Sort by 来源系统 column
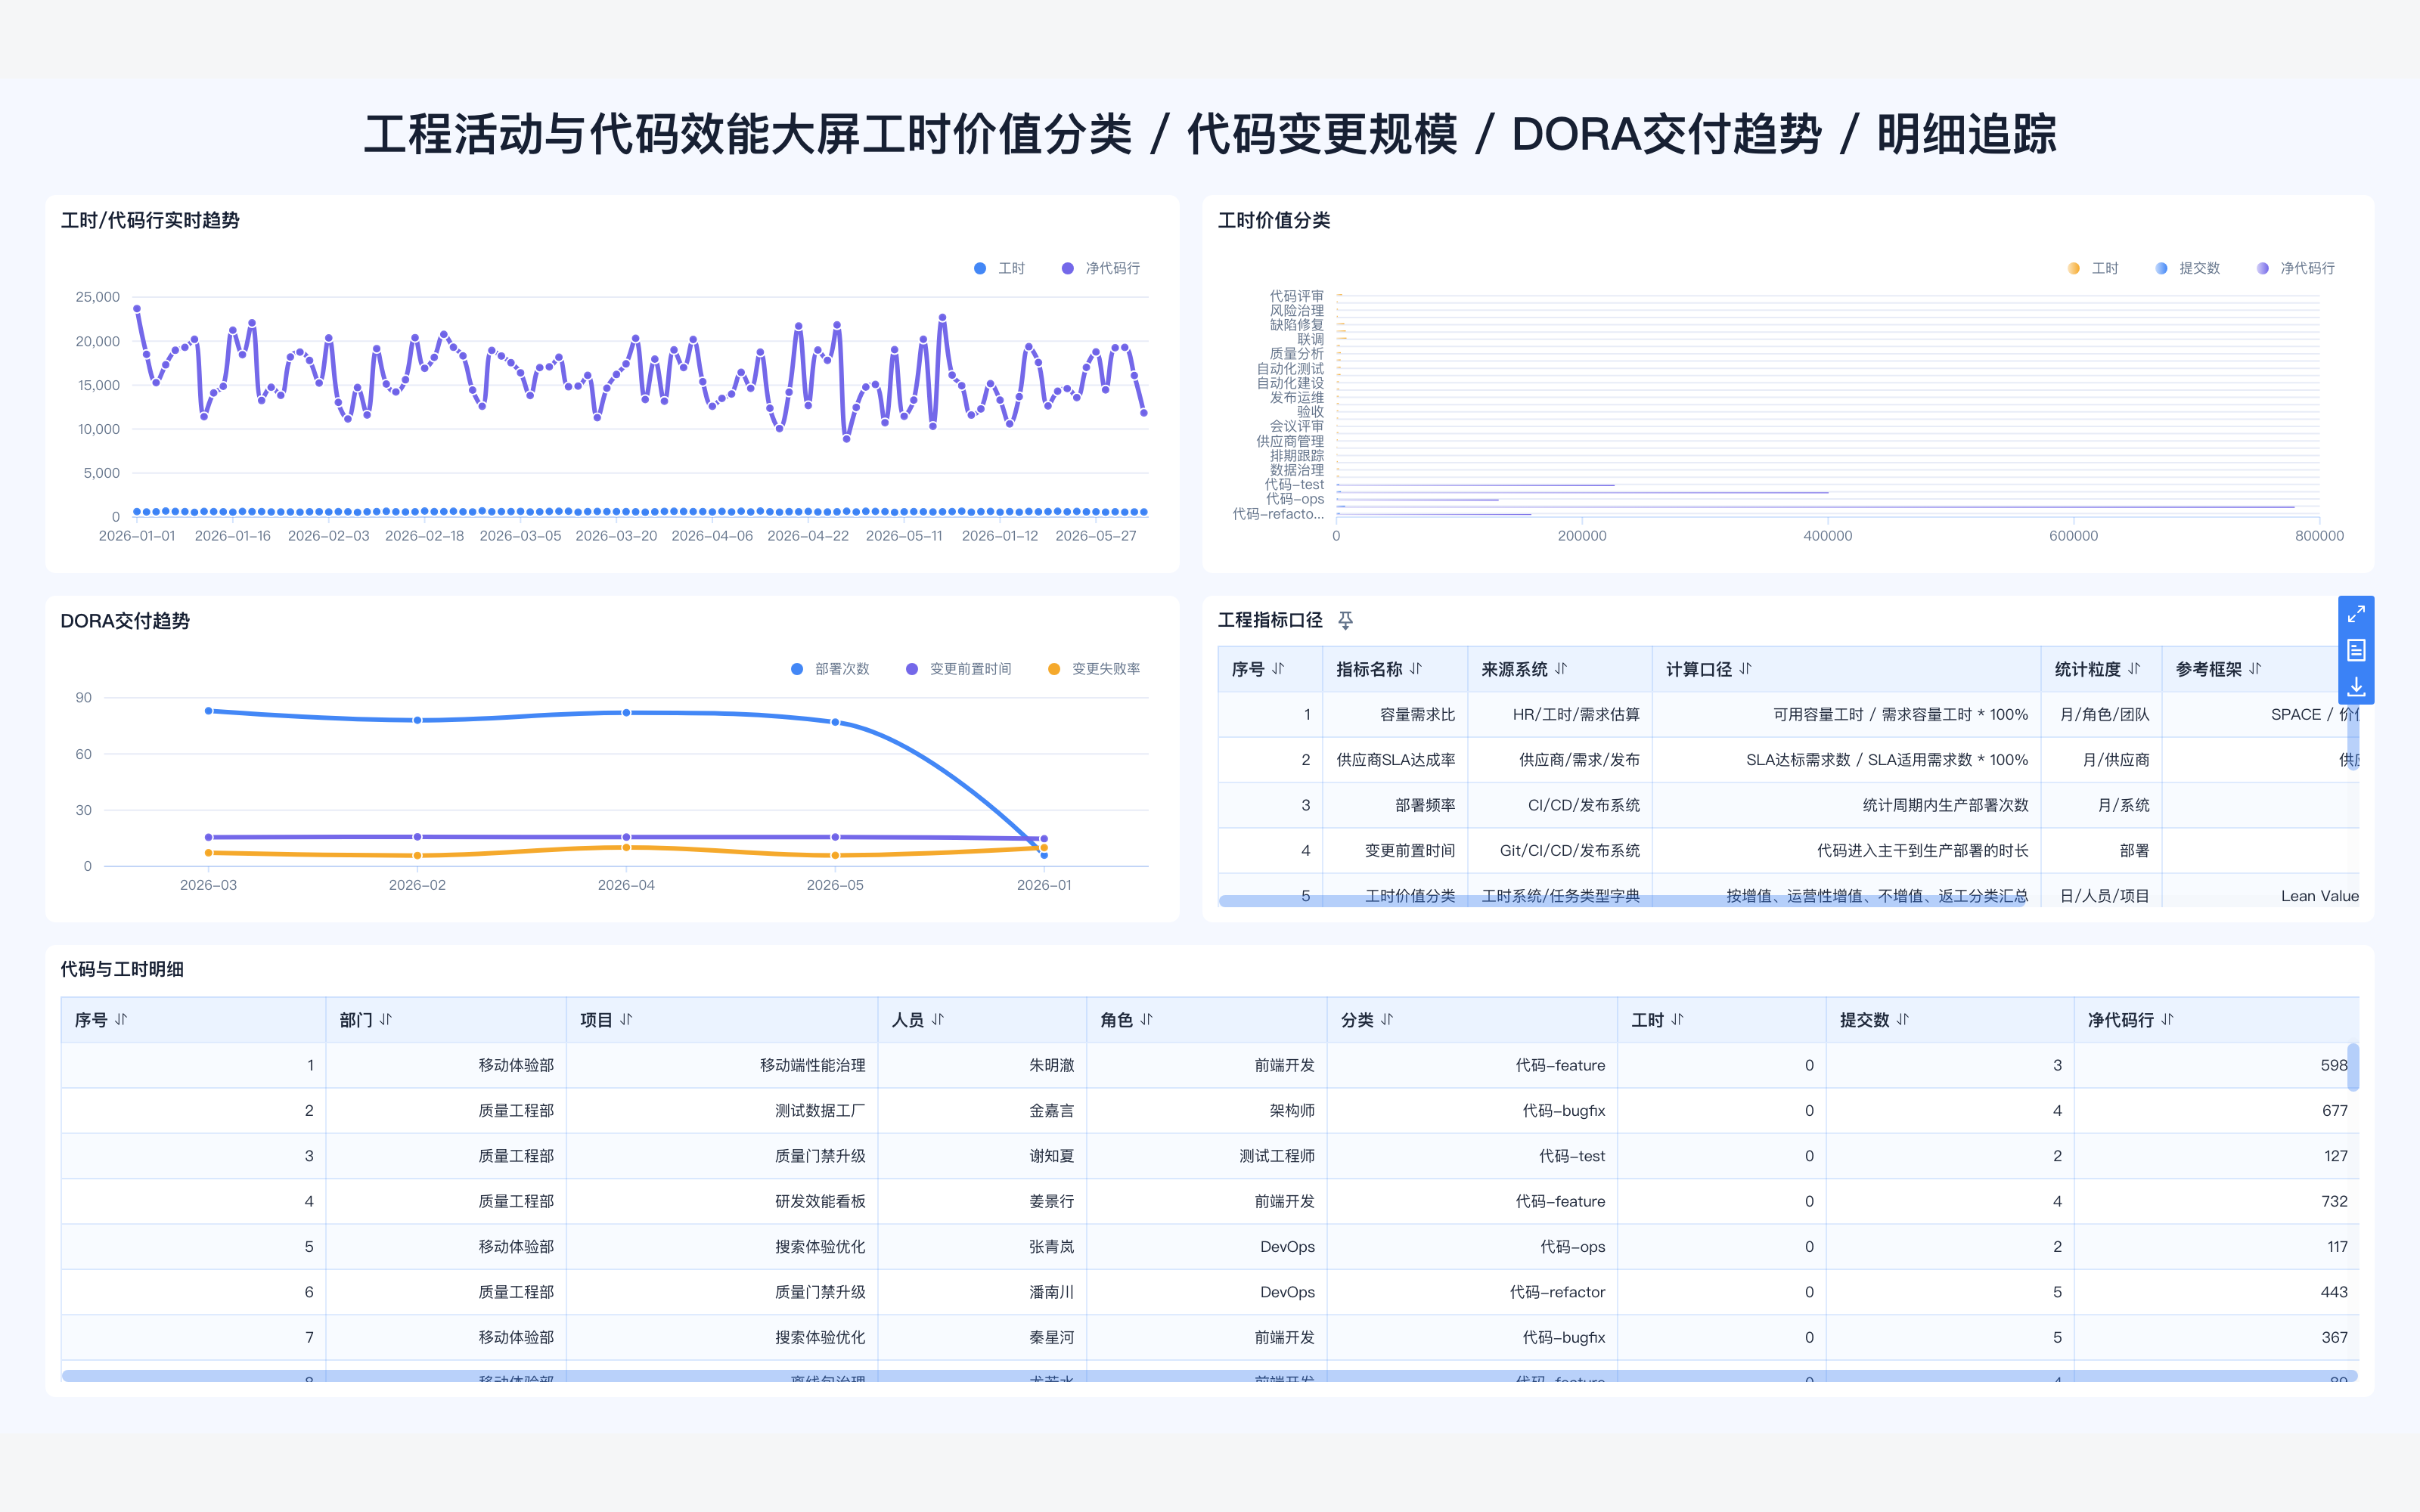Screen dimensions: 2420x1512 pyautogui.click(x=1561, y=669)
